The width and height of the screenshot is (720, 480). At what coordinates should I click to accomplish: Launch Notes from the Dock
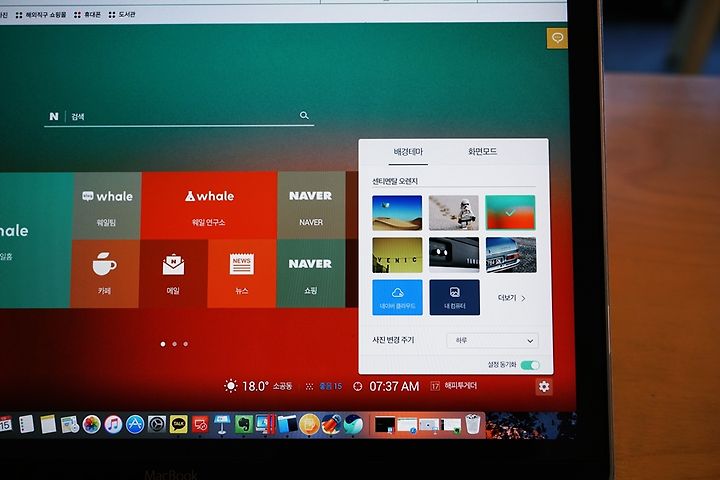click(x=48, y=424)
